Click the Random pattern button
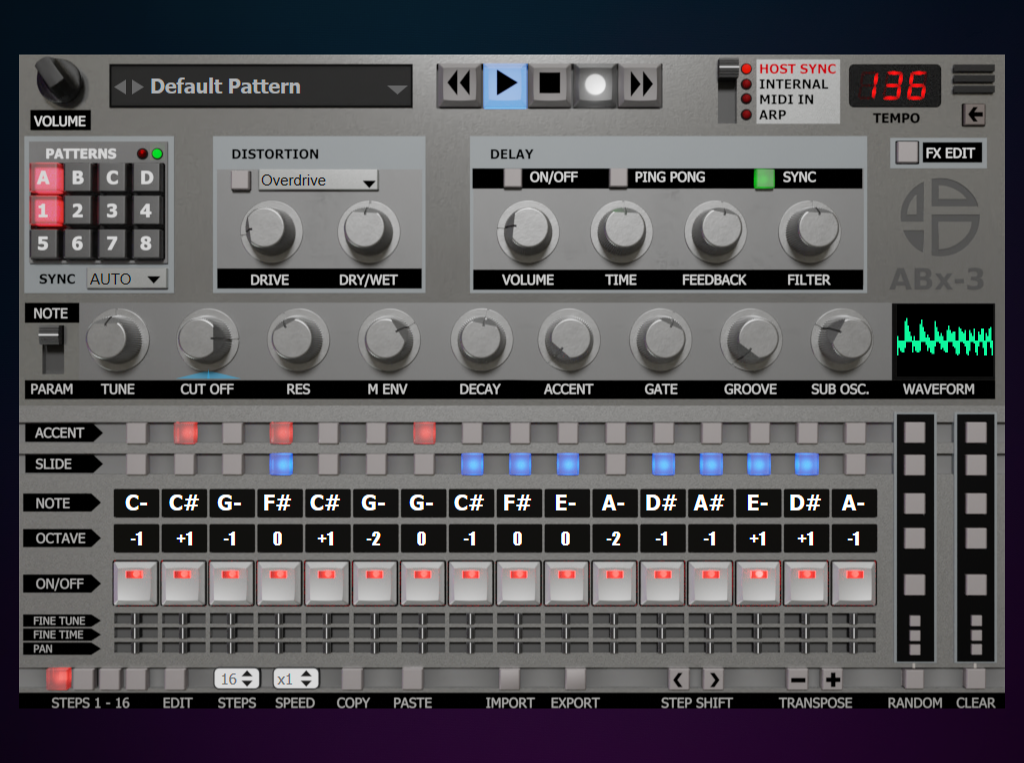1024x763 pixels. [x=915, y=679]
